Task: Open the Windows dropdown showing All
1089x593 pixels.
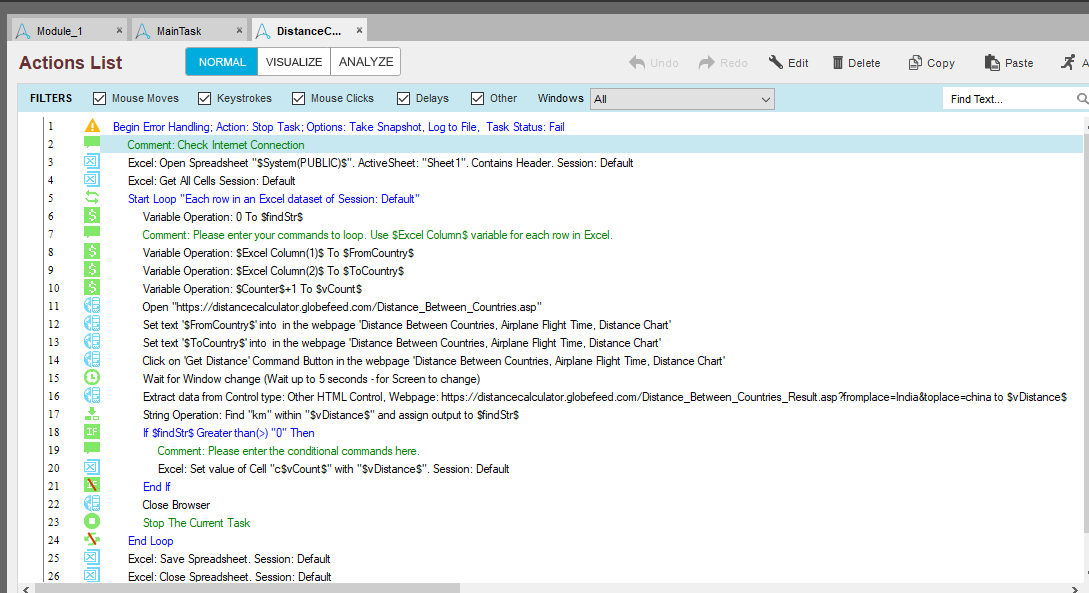Action: point(682,99)
